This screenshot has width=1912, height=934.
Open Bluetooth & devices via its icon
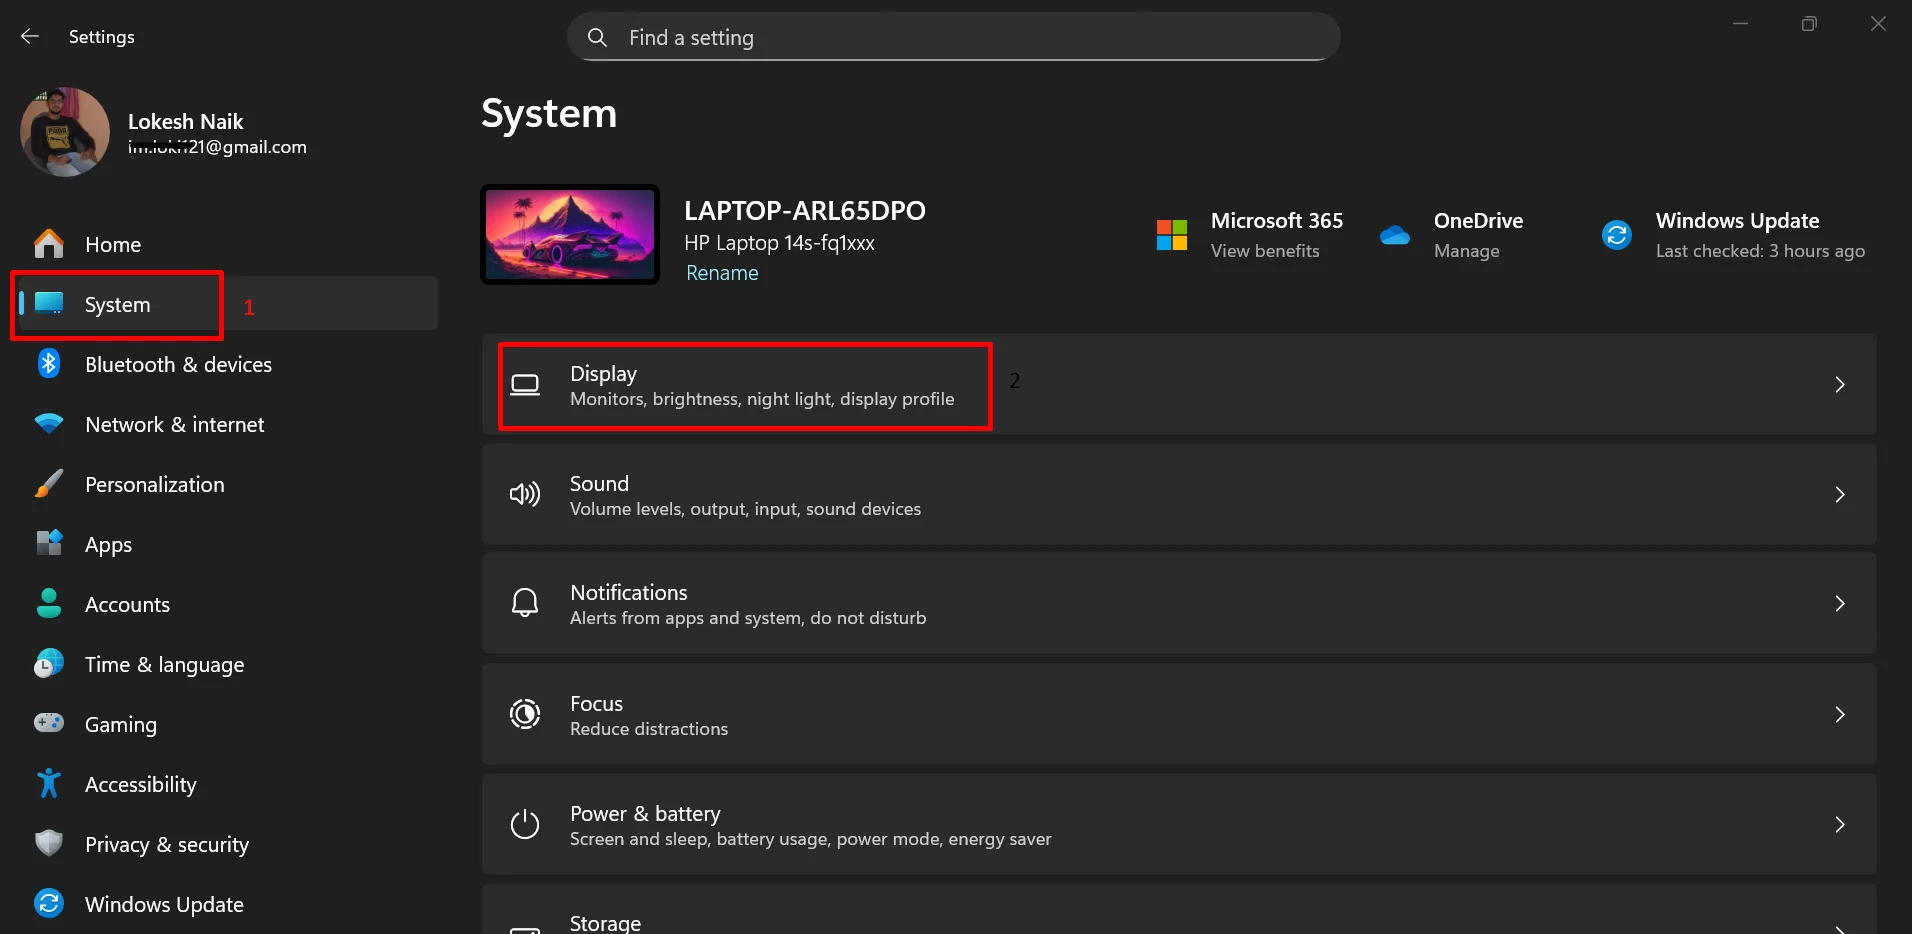pos(48,364)
